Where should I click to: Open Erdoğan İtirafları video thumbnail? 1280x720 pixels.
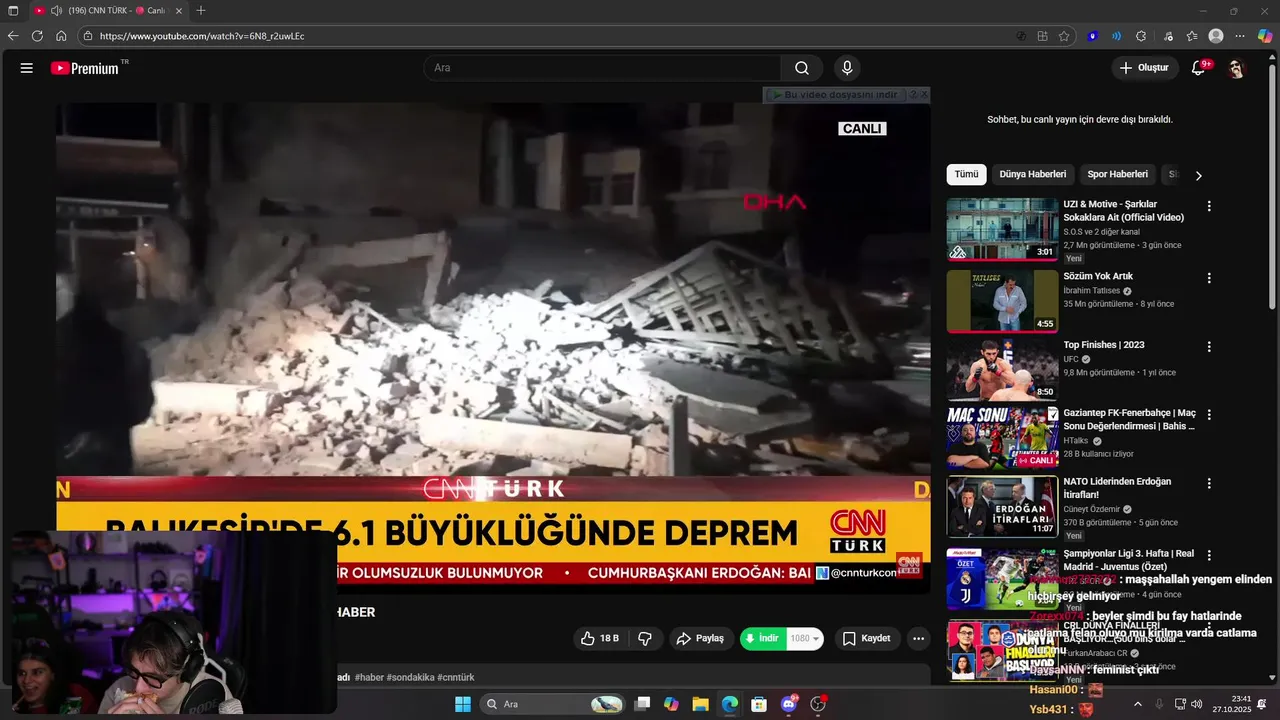coord(1002,506)
